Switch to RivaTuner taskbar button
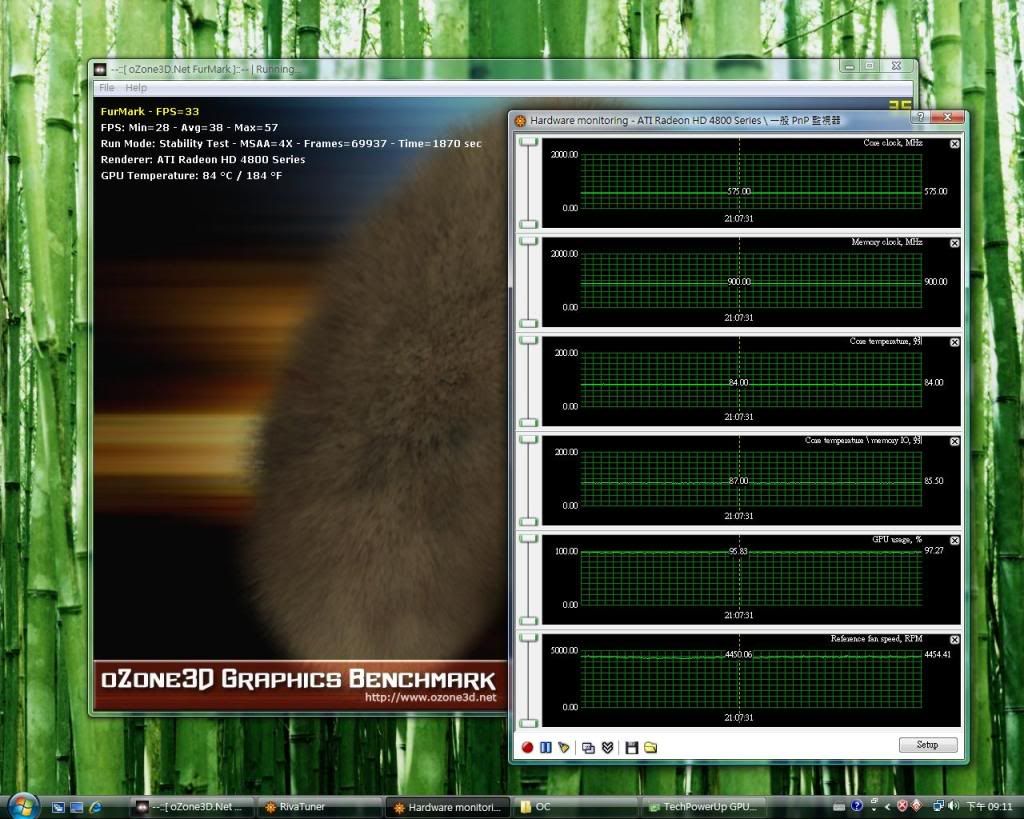This screenshot has height=819, width=1024. coord(319,807)
